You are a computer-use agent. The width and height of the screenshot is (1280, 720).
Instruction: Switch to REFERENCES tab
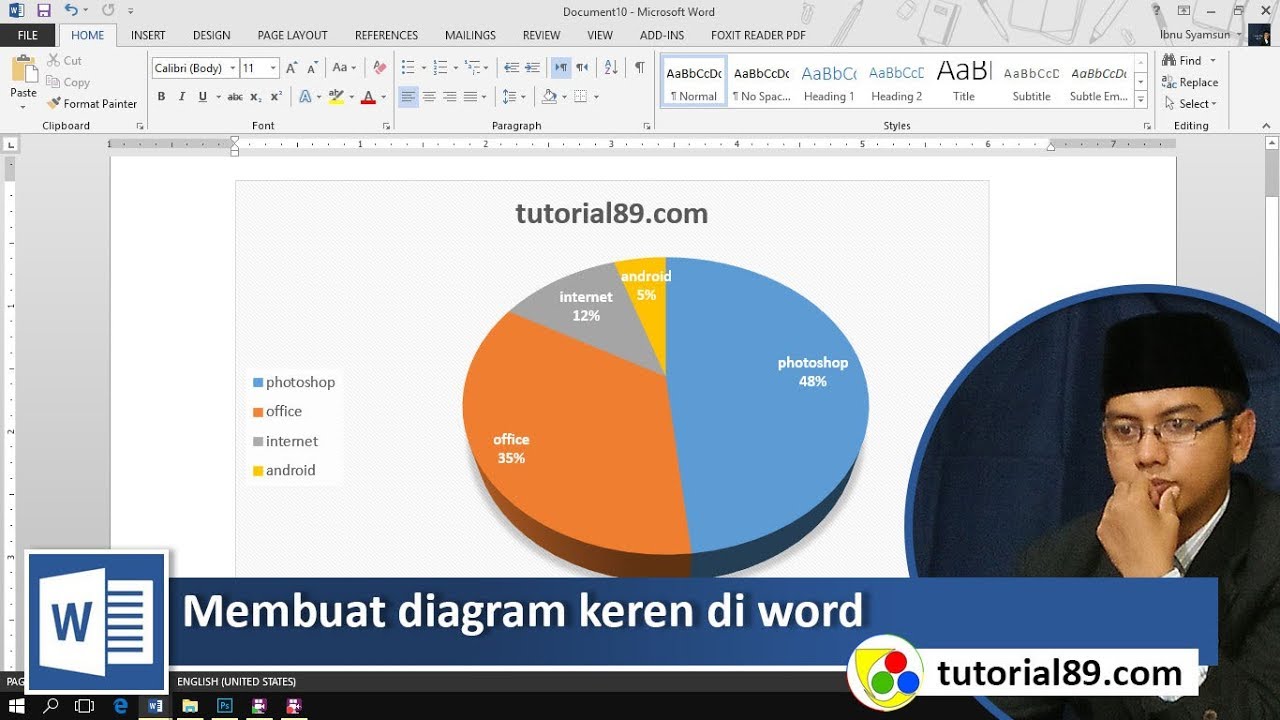coord(387,35)
